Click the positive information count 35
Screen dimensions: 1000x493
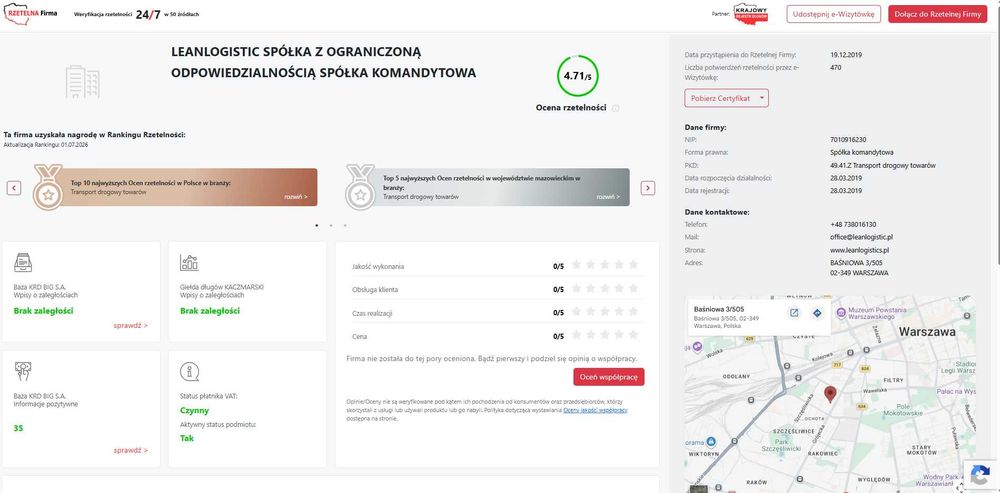pos(18,429)
